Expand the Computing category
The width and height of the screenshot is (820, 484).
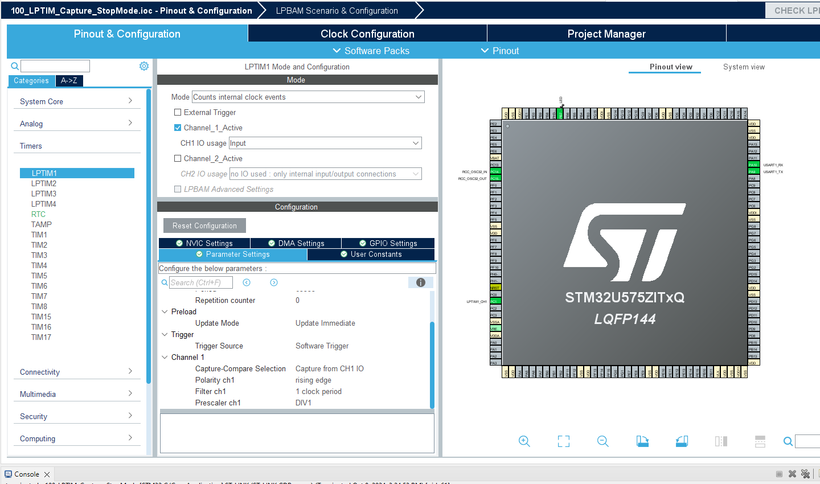tap(76, 439)
